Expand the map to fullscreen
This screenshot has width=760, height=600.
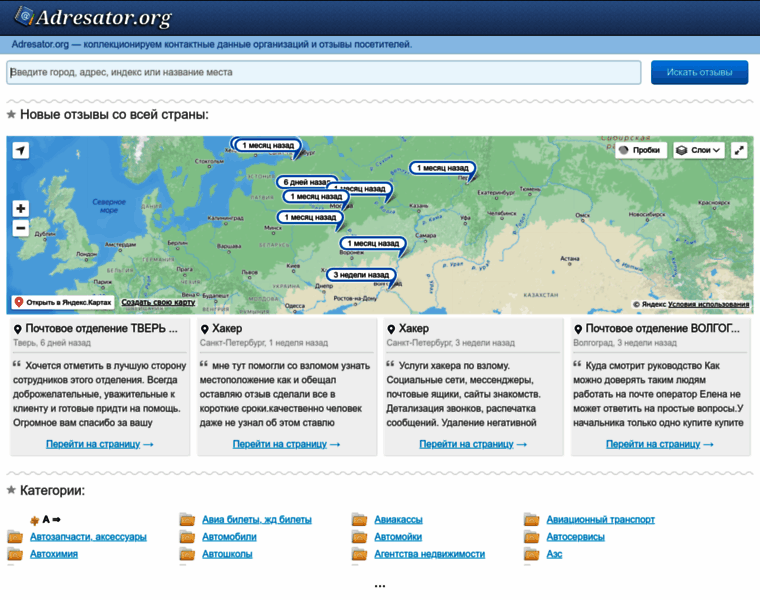click(x=739, y=150)
